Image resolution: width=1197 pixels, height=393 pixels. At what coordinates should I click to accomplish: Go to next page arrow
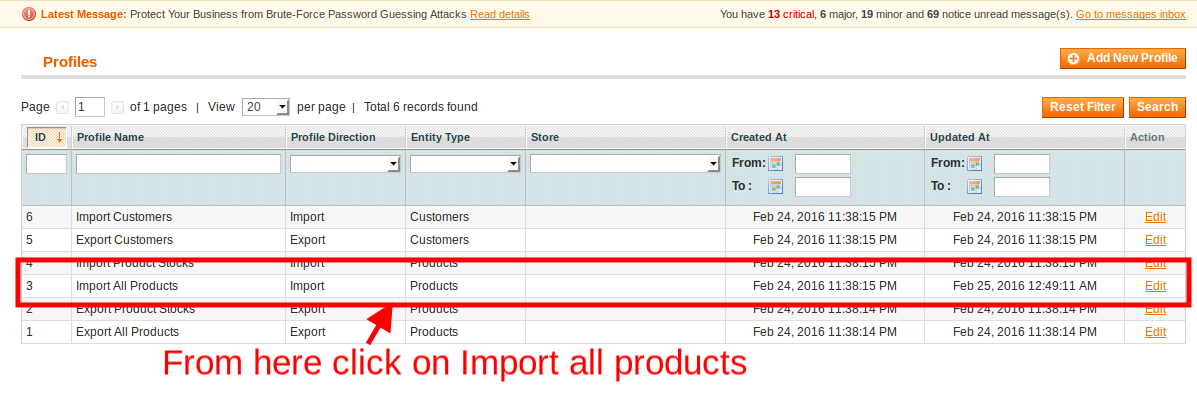point(118,108)
